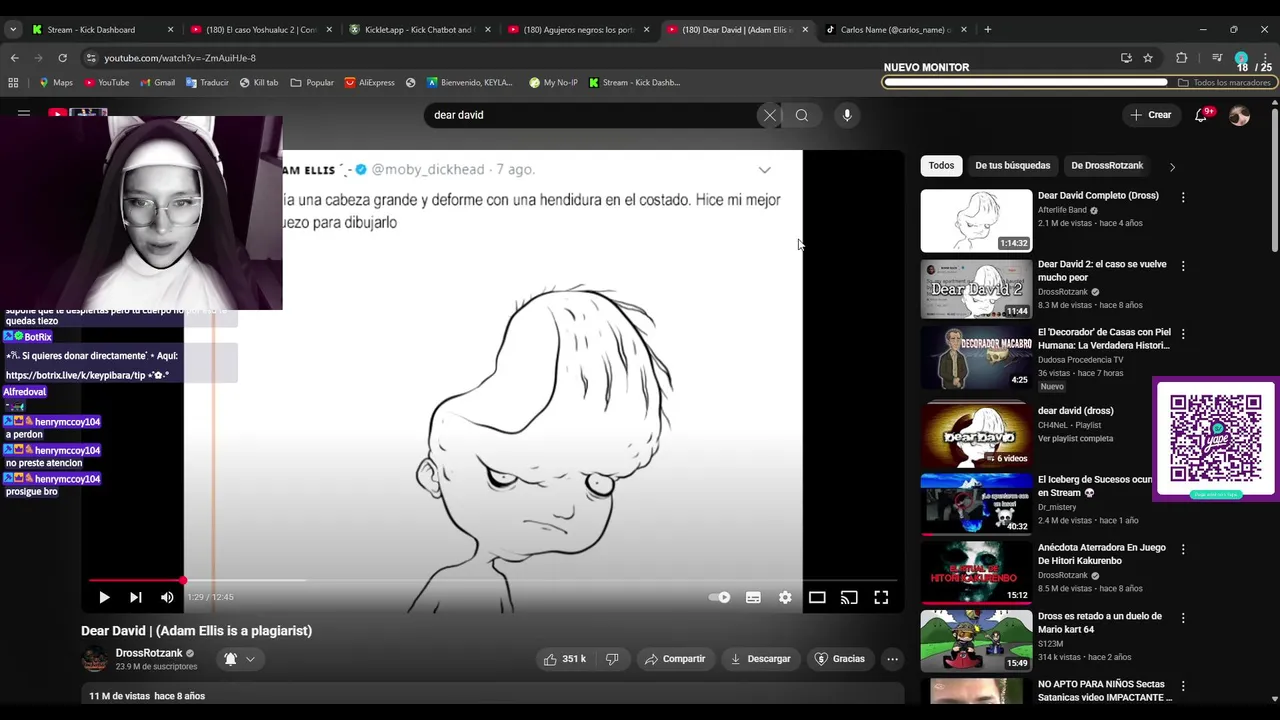Open a new browser tab
Viewport: 1280px width, 720px height.
pyautogui.click(x=987, y=29)
